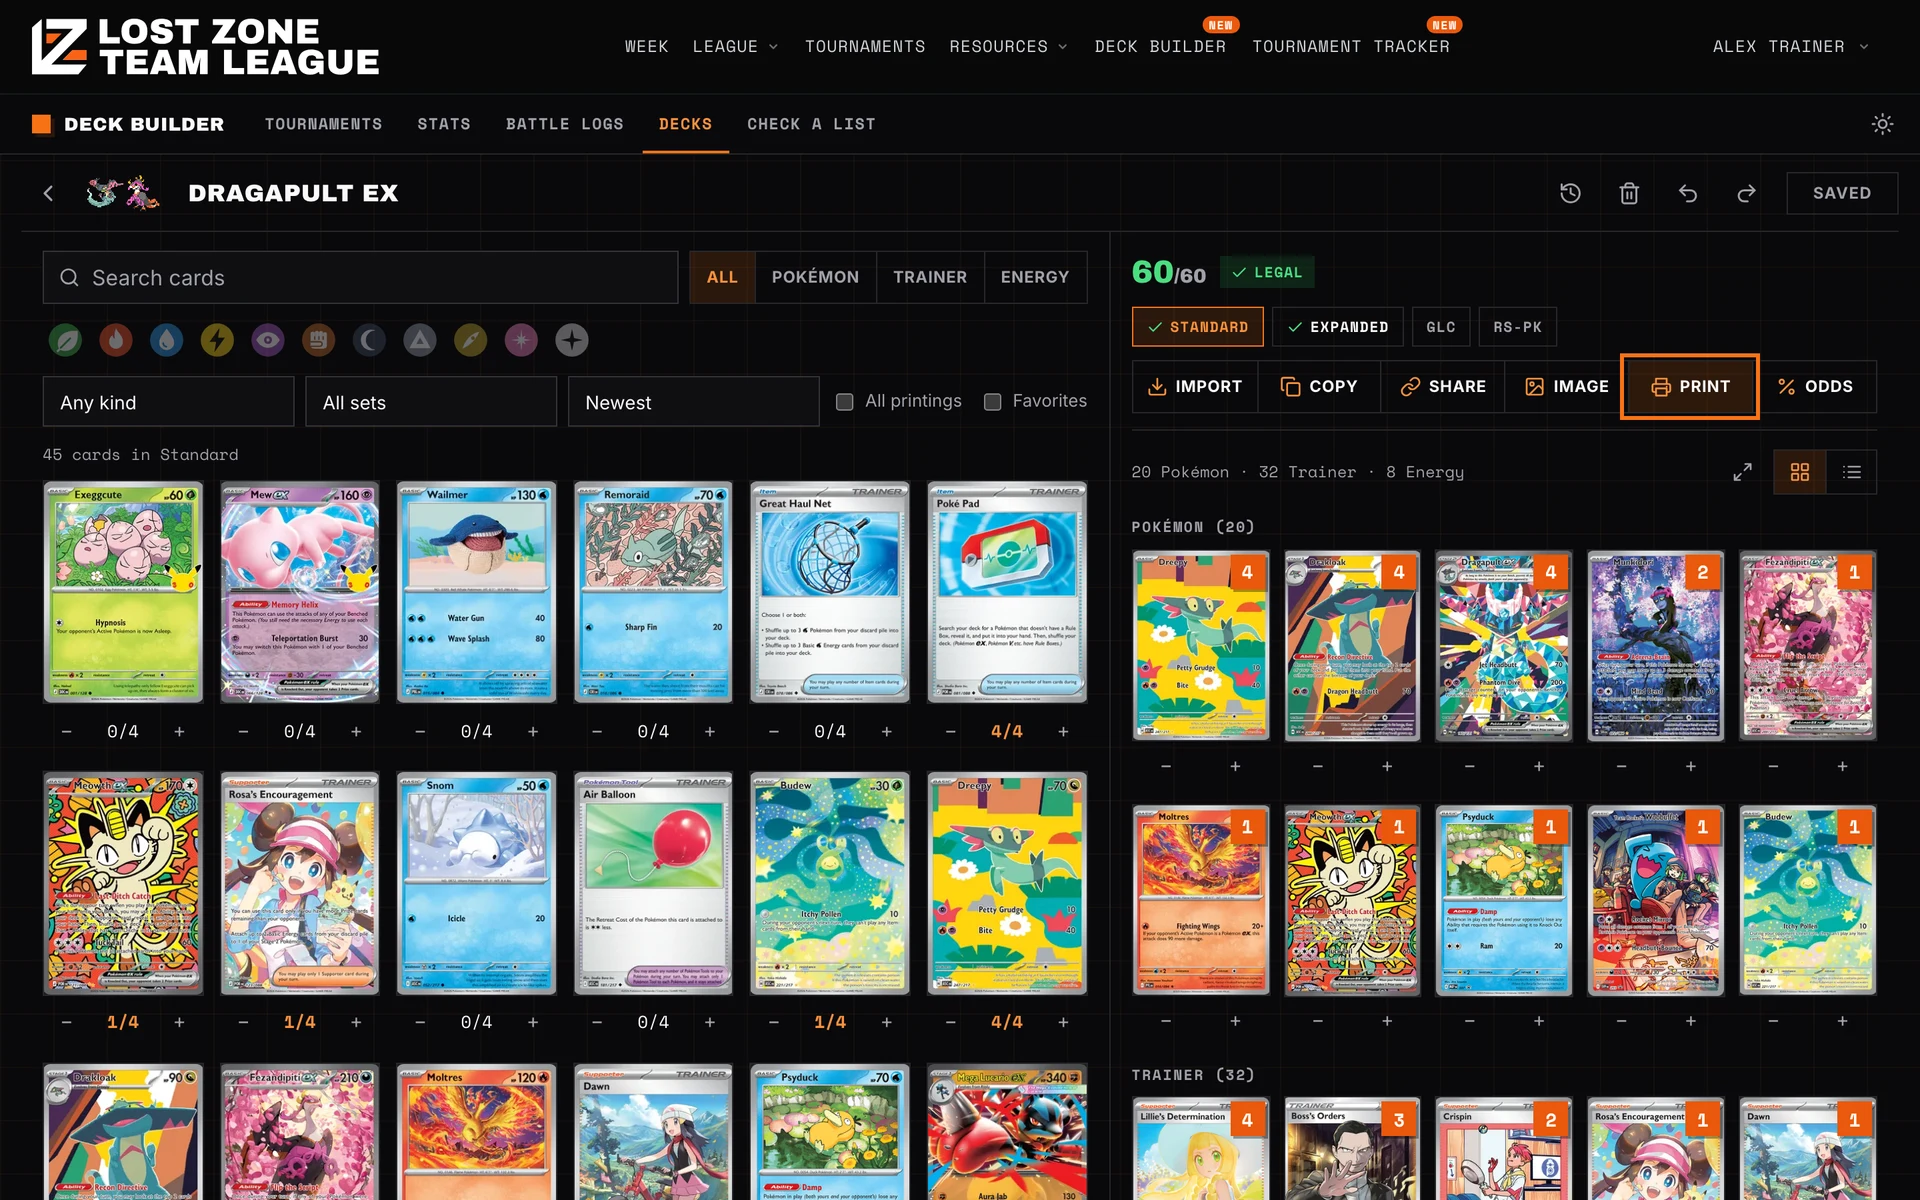Import a deck list
Image resolution: width=1920 pixels, height=1200 pixels.
(x=1194, y=386)
